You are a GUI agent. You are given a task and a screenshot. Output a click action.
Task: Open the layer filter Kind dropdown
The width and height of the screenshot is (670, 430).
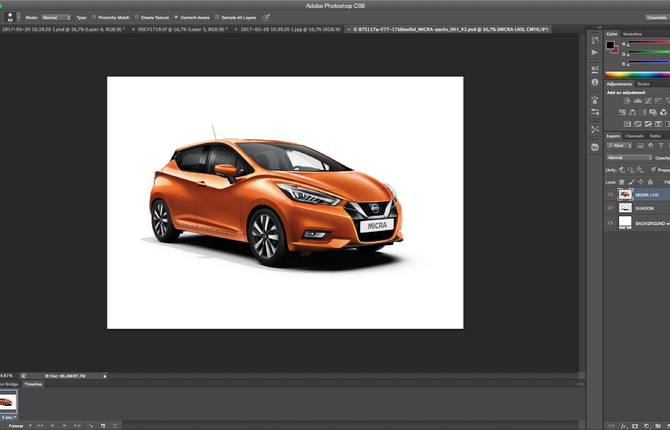point(620,146)
